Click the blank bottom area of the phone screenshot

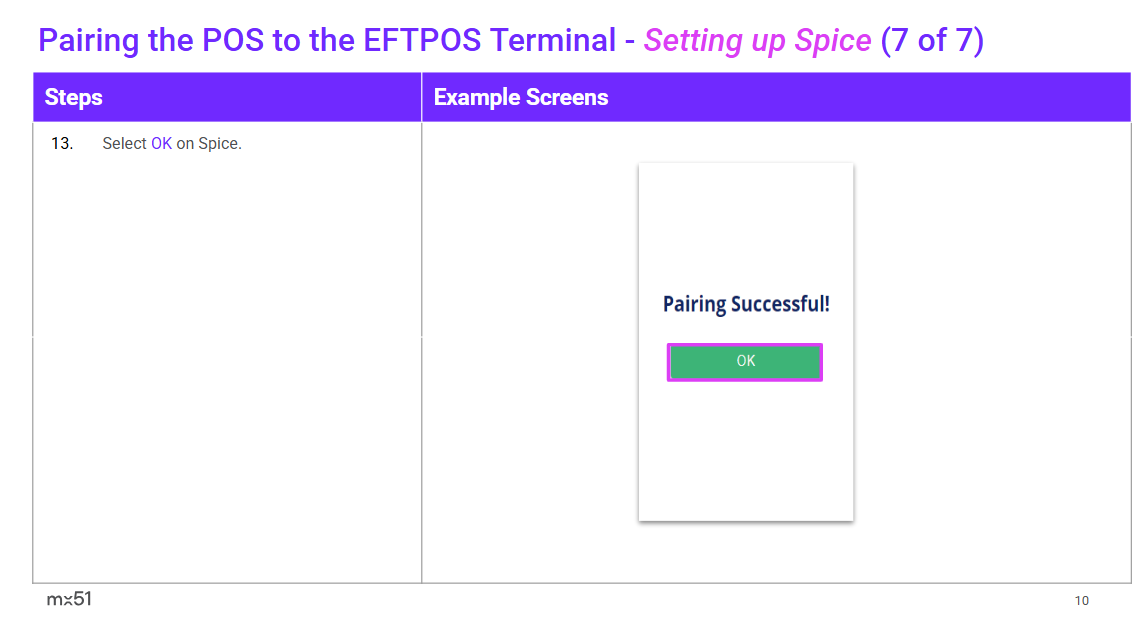[746, 460]
